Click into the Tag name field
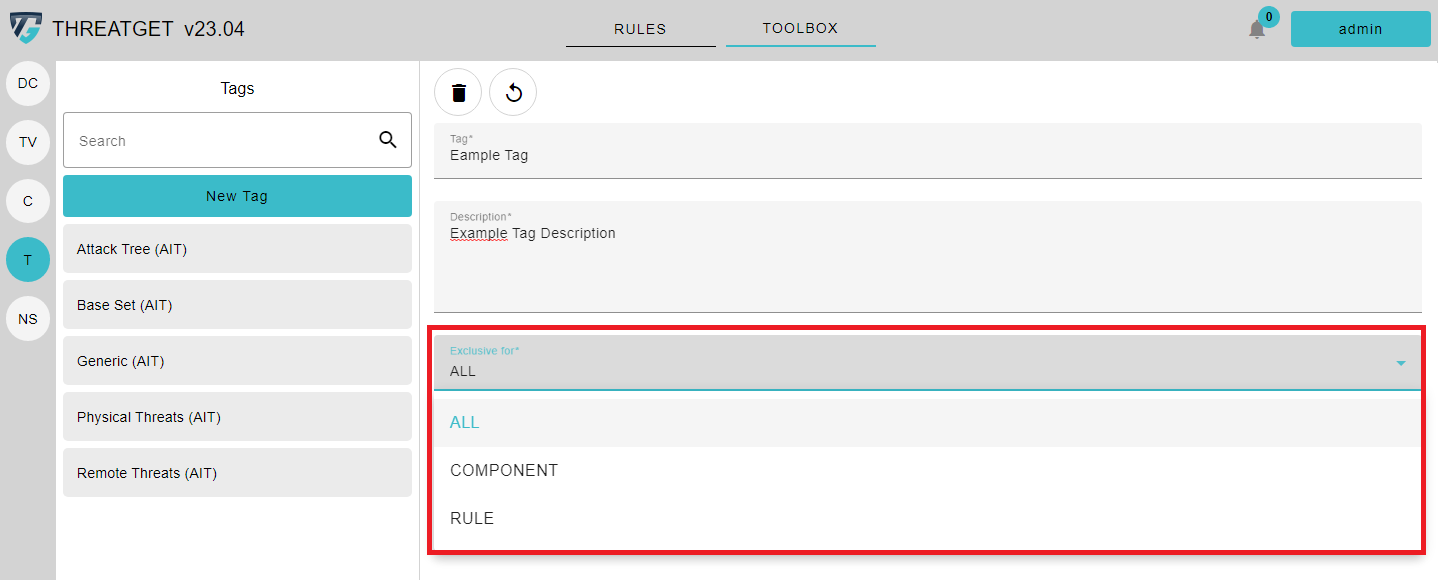Image resolution: width=1438 pixels, height=580 pixels. [x=927, y=151]
